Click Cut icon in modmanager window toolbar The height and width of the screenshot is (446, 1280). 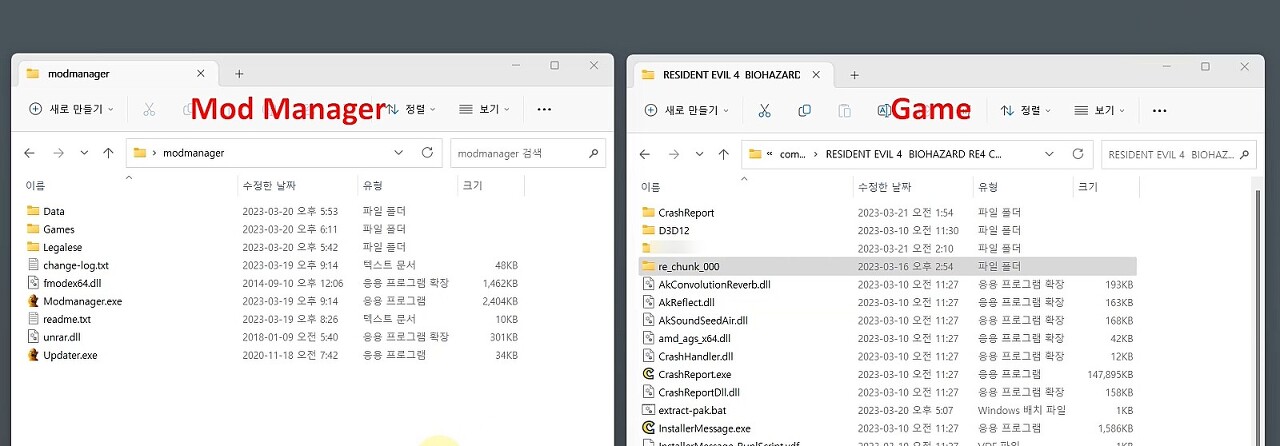click(149, 109)
